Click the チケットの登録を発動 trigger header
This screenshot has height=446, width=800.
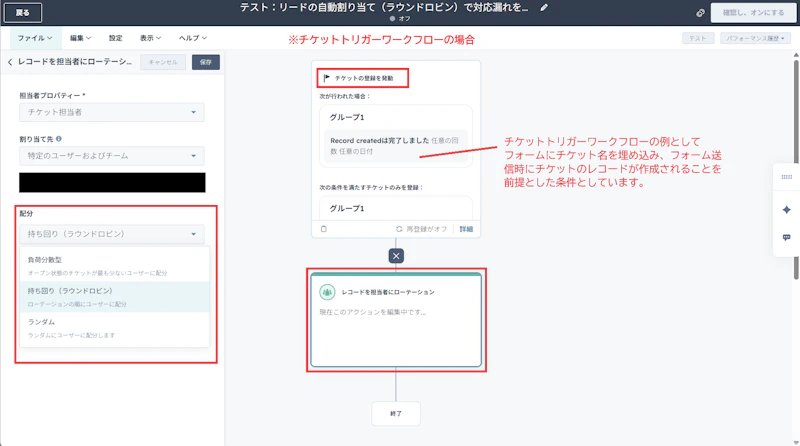pyautogui.click(x=363, y=78)
